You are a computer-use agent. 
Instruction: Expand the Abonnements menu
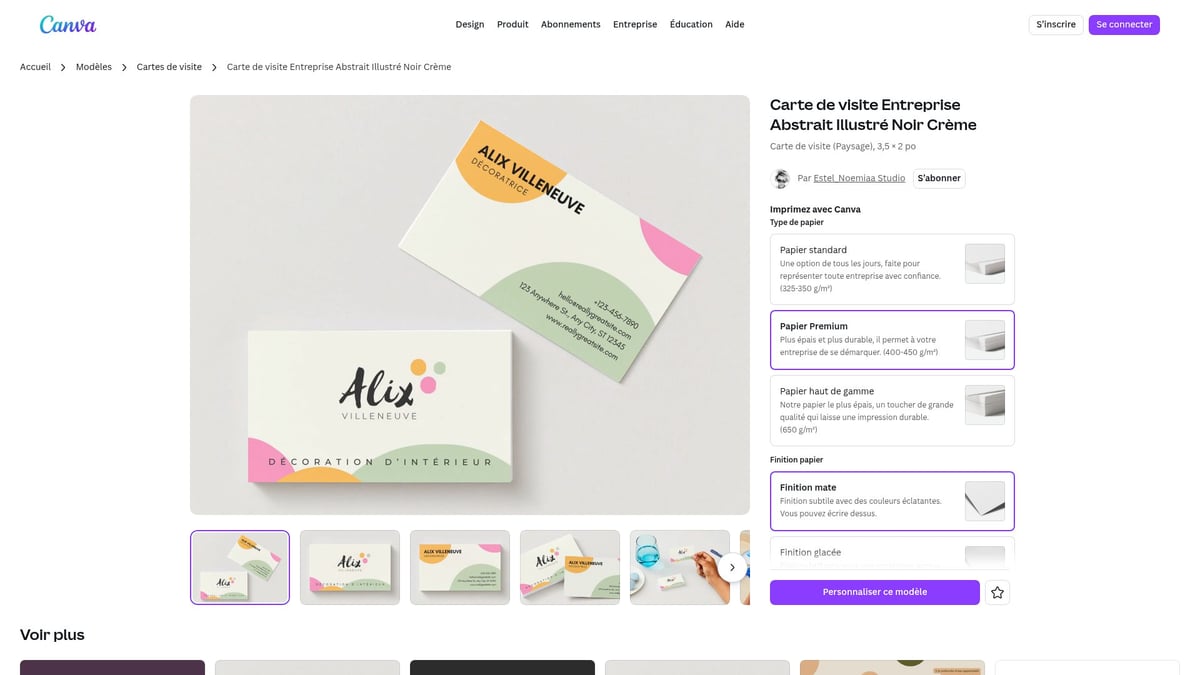pyautogui.click(x=571, y=24)
